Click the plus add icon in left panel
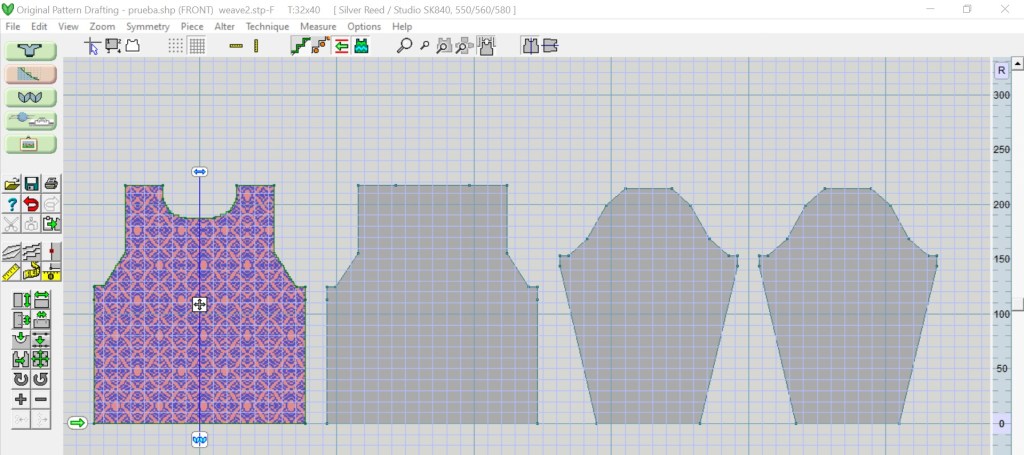The height and width of the screenshot is (455, 1024). 21,399
